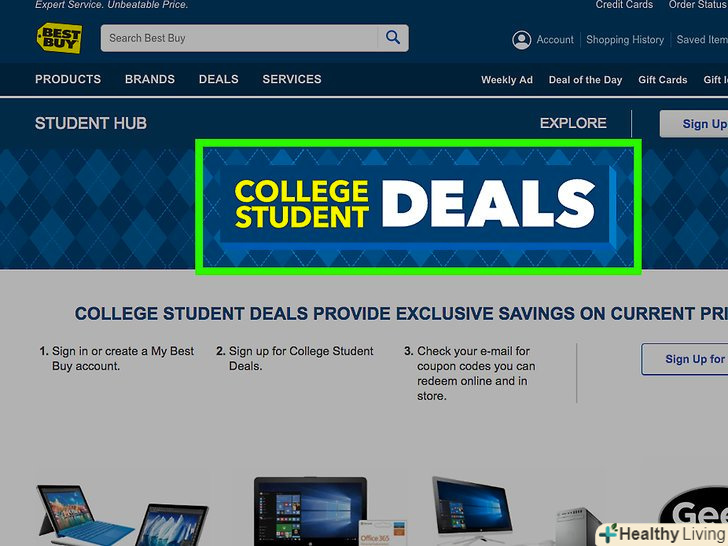Open Shopping History

click(x=625, y=40)
